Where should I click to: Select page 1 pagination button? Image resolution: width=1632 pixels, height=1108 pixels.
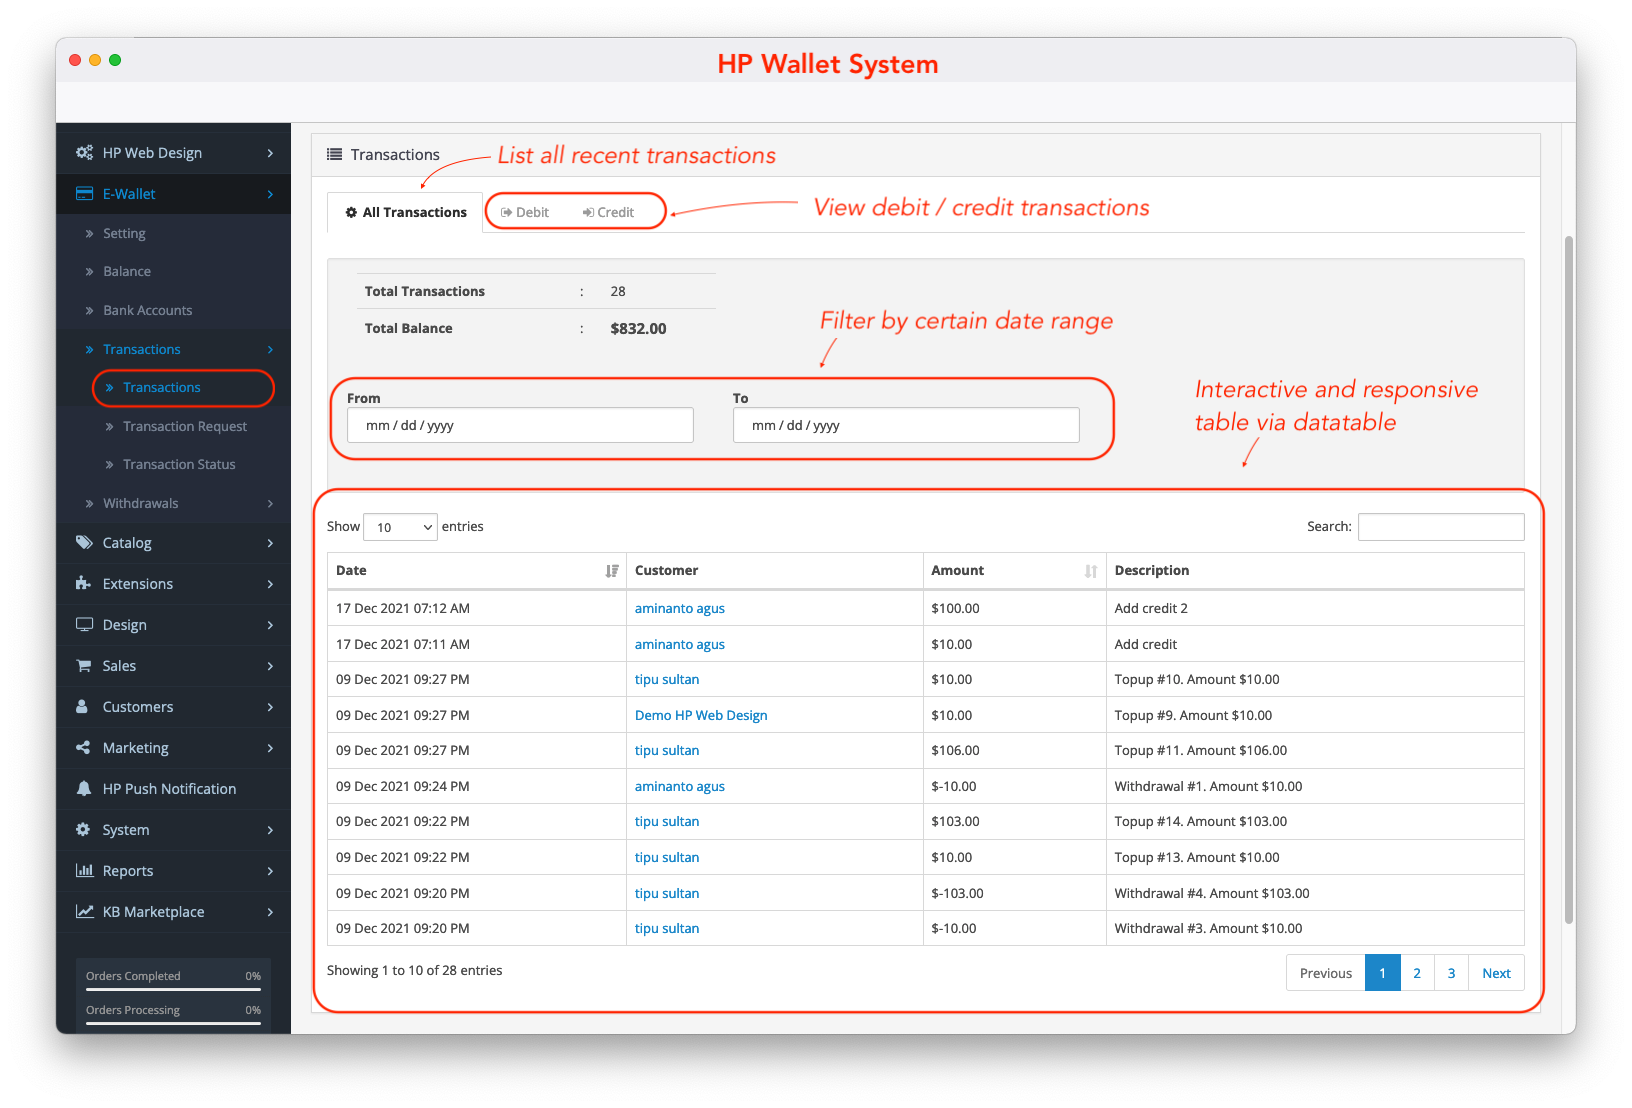1383,974
